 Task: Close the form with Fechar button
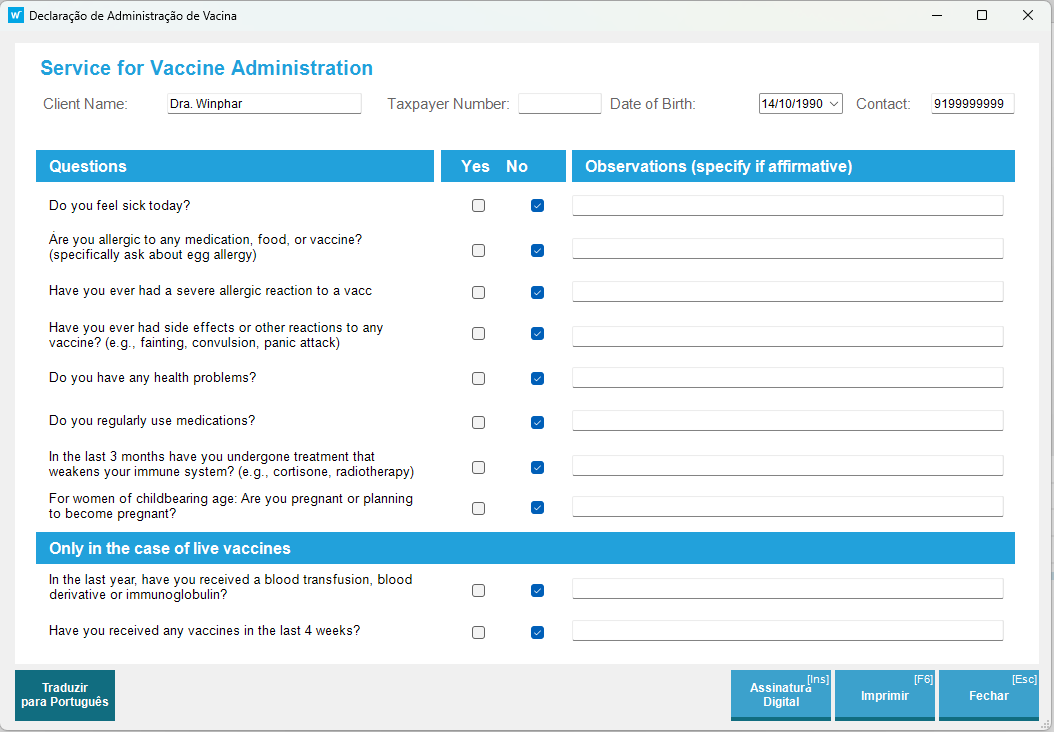[988, 695]
